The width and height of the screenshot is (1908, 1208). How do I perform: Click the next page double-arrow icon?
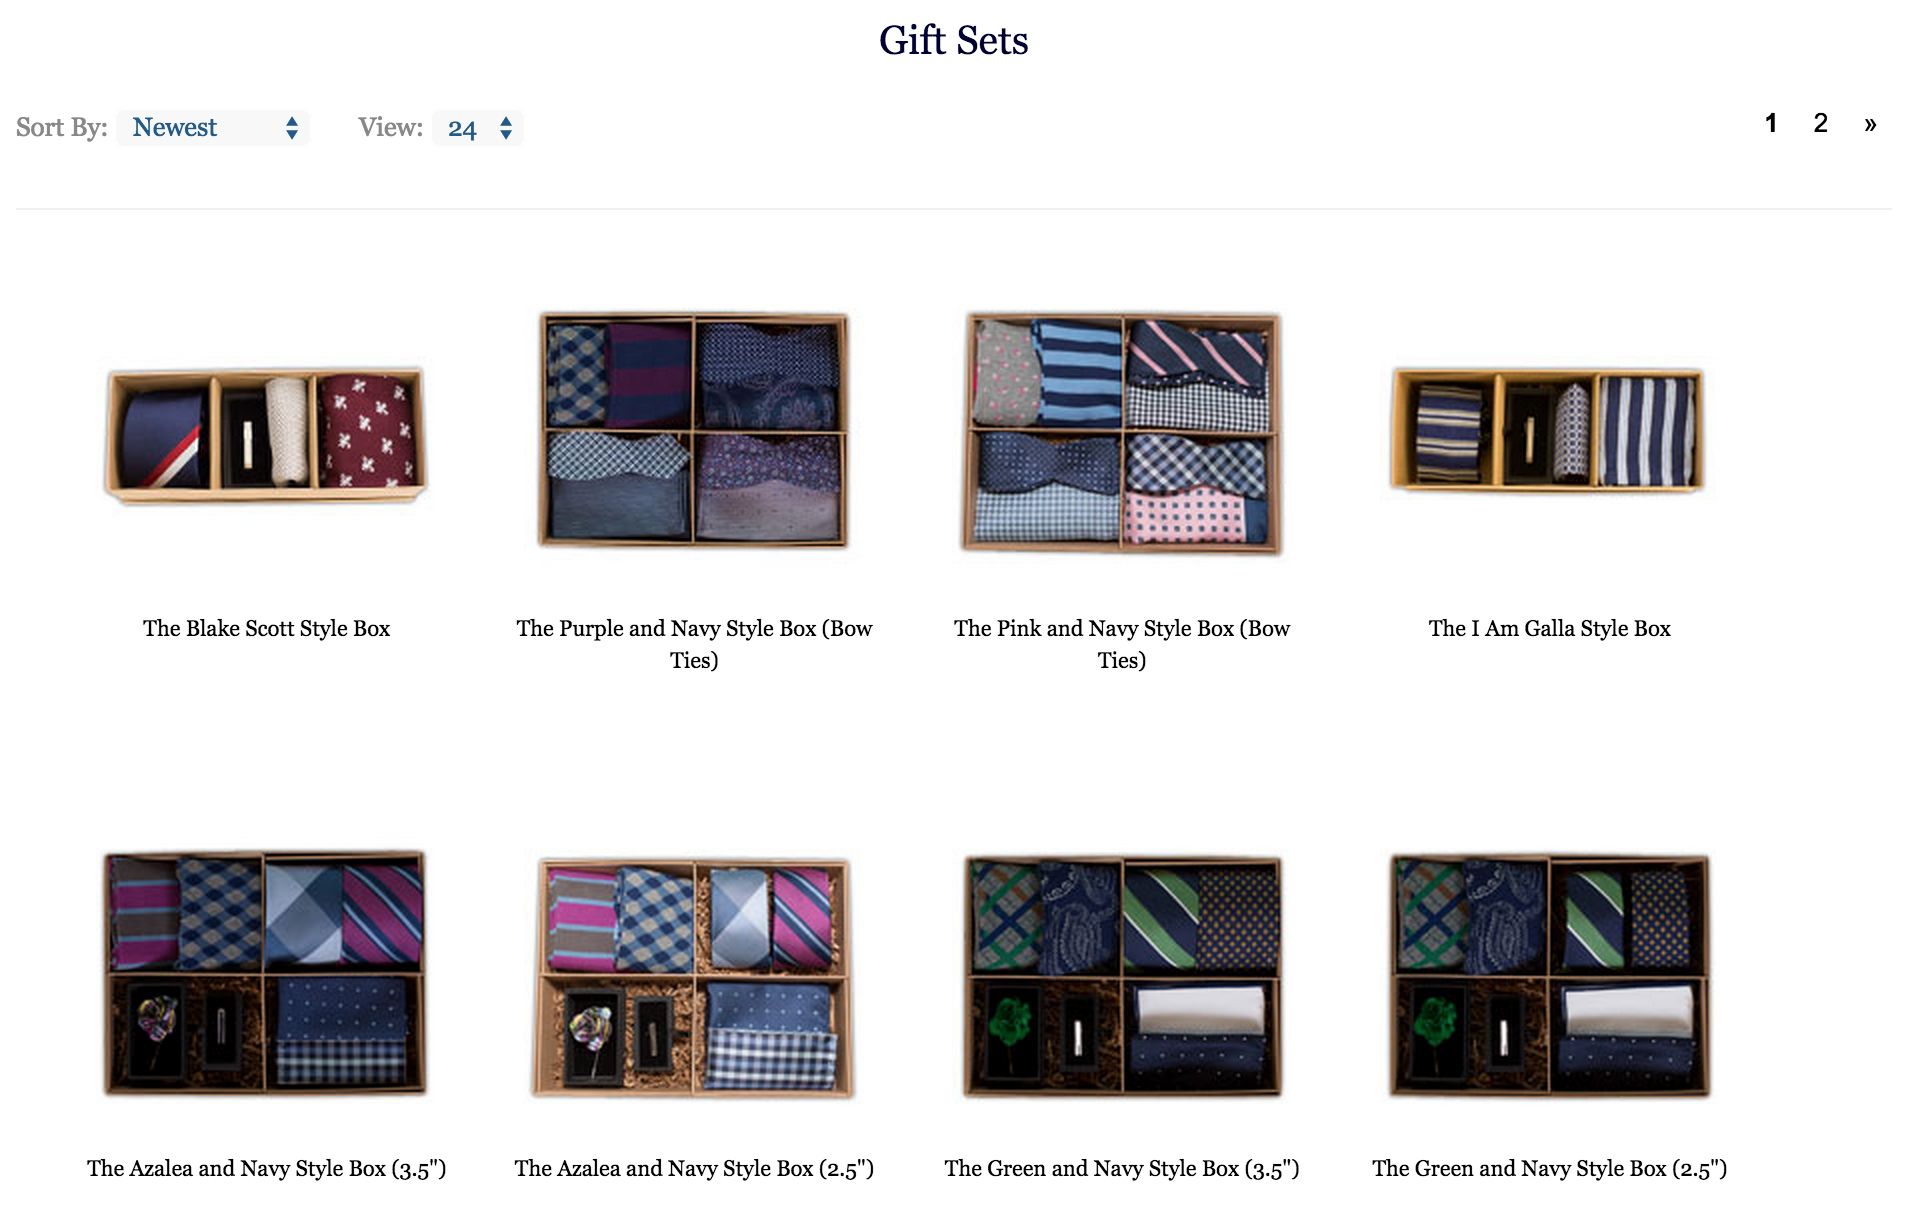(1870, 124)
